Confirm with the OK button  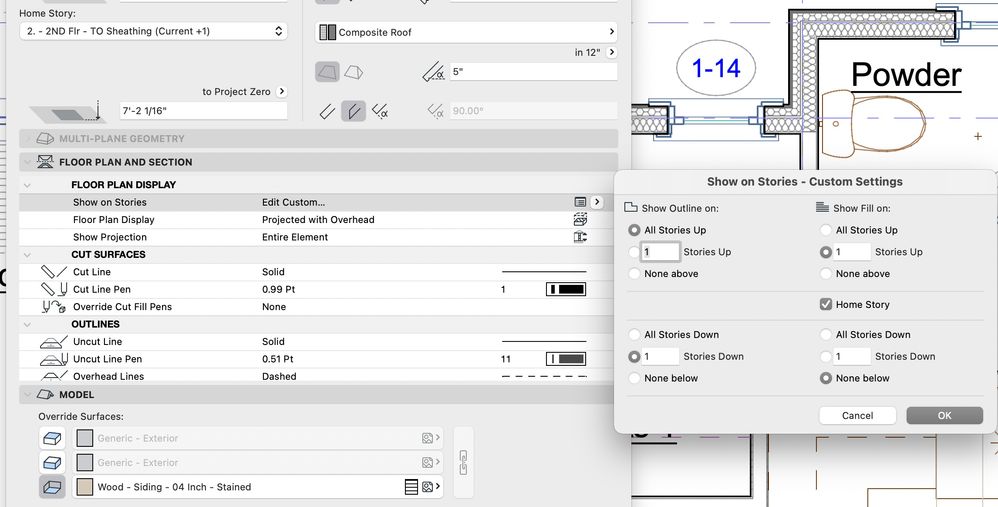(x=945, y=415)
